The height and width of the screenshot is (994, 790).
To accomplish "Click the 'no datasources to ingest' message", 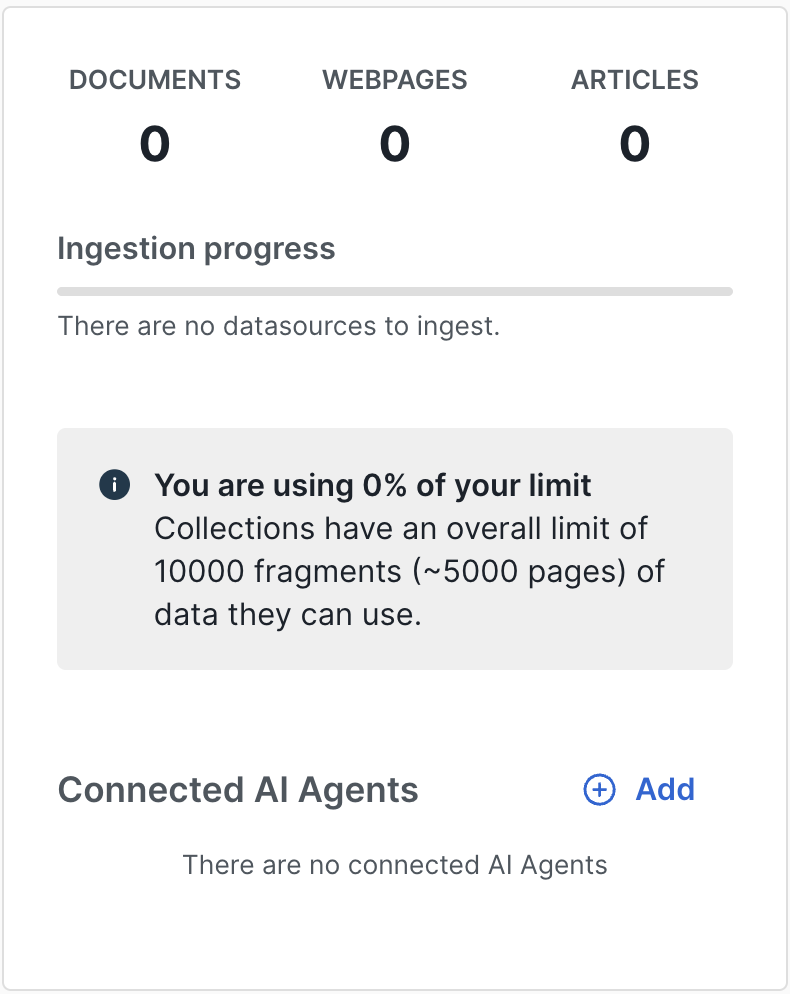I will [278, 326].
